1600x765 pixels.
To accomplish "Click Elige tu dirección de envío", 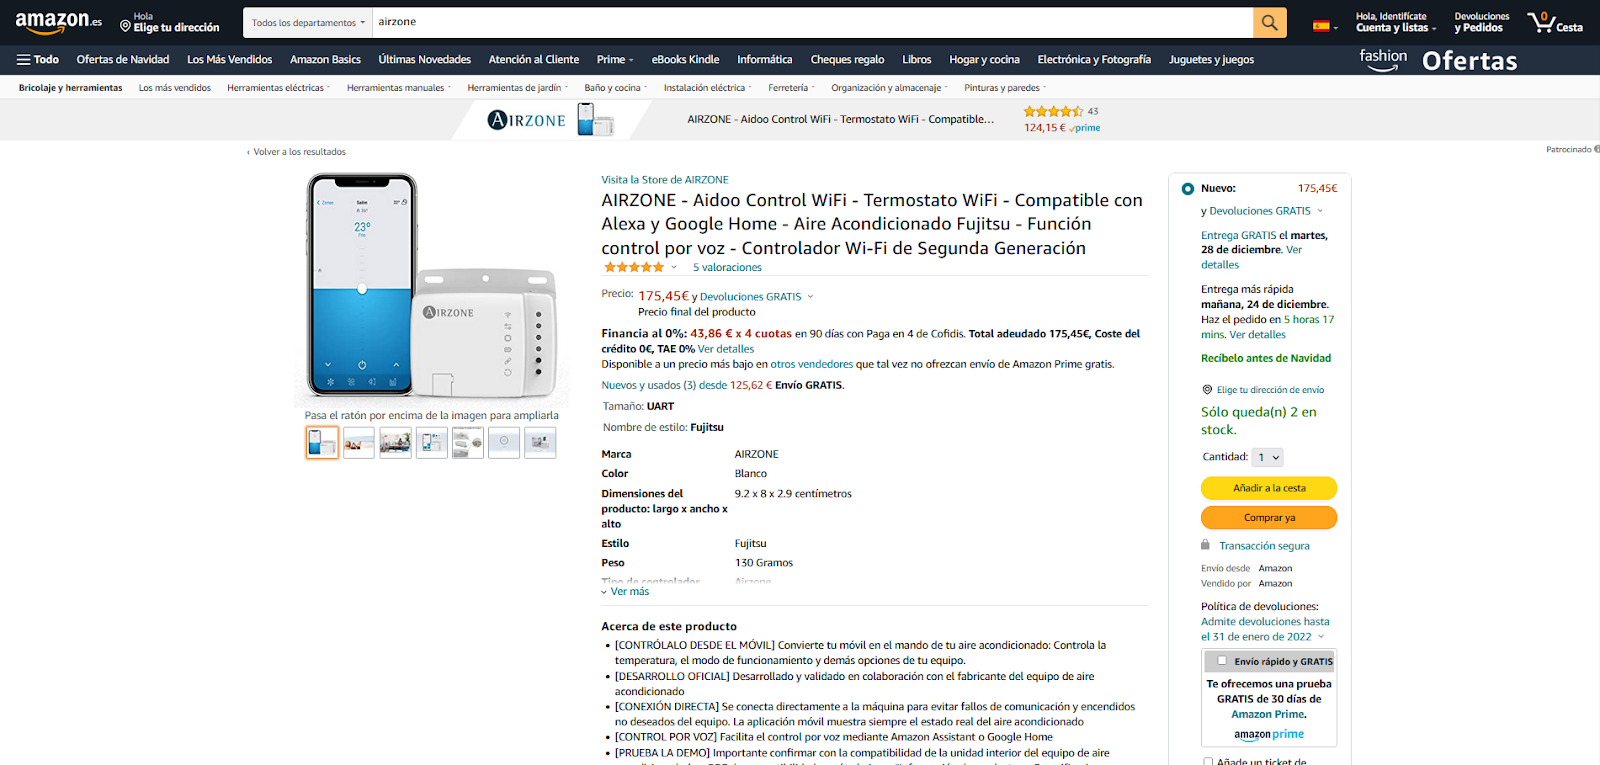I will pos(1270,390).
